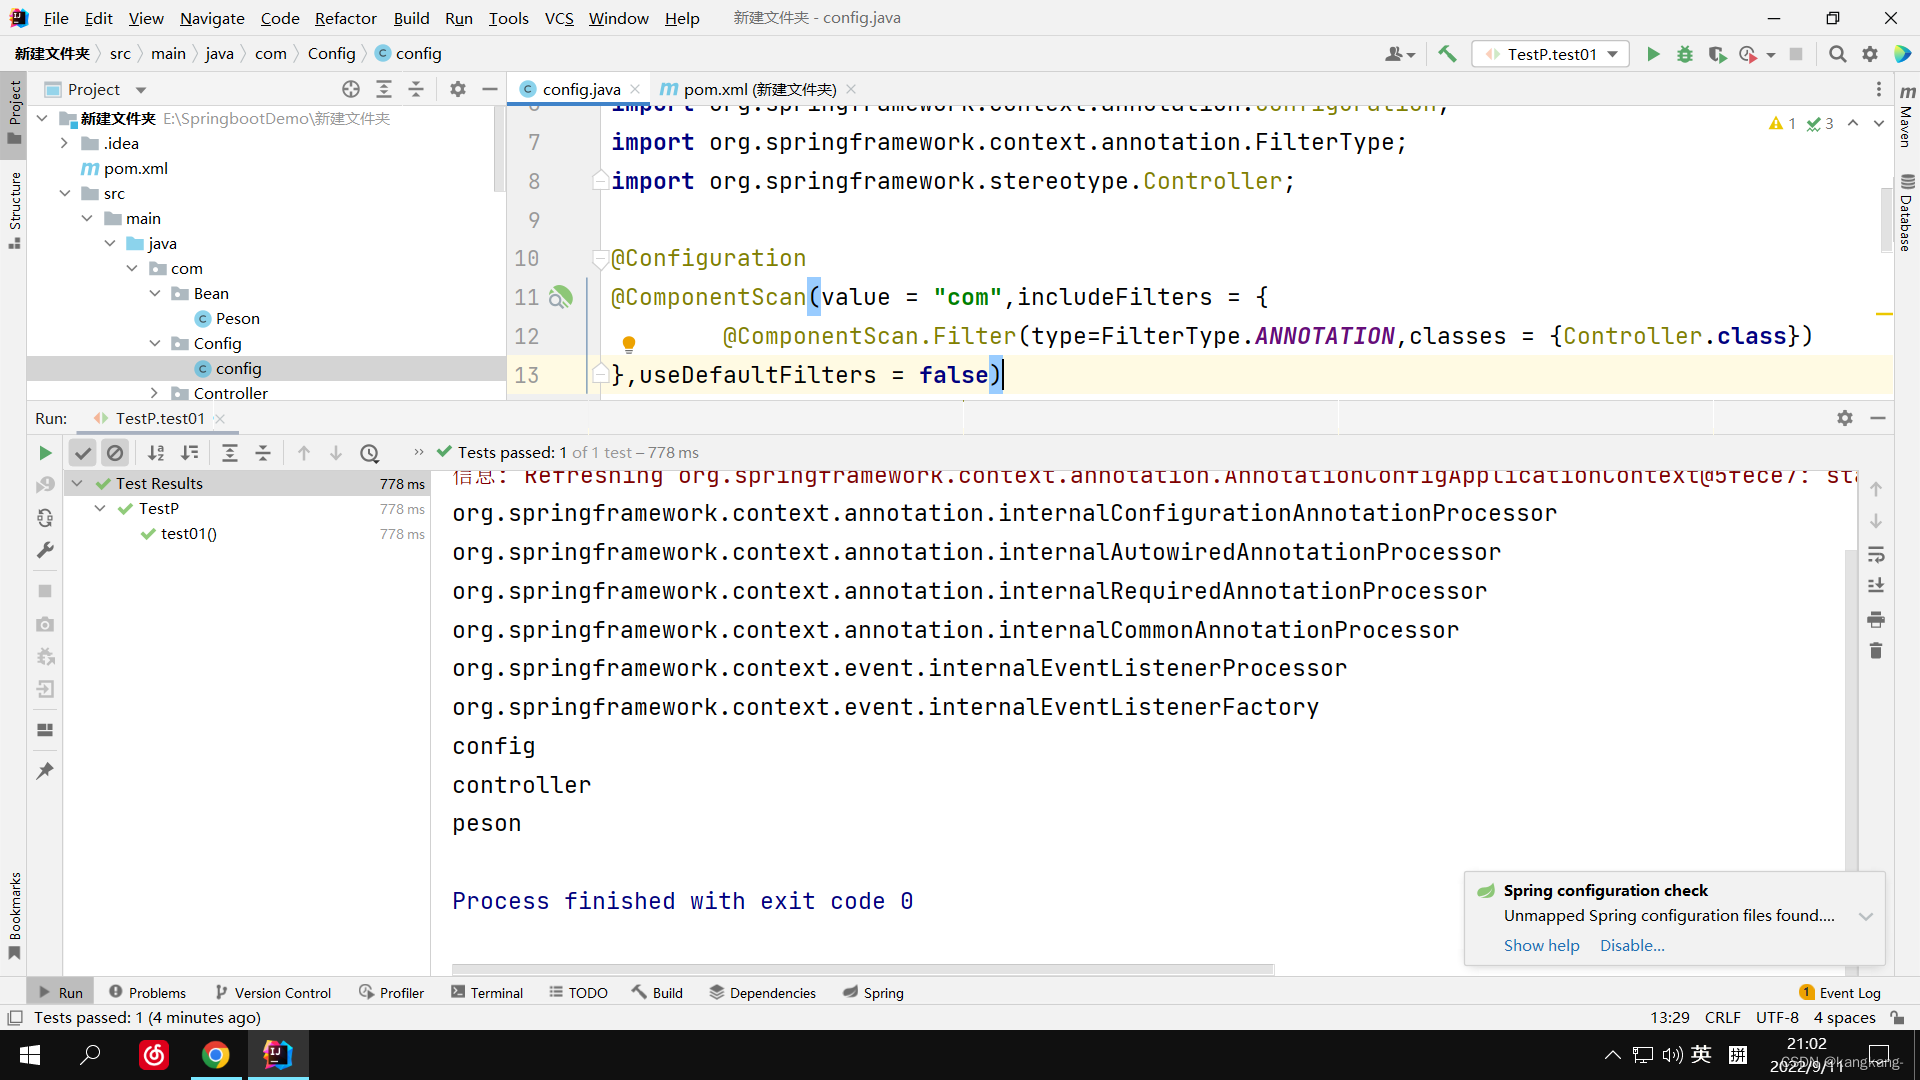The image size is (1920, 1080).
Task: Open the Refactor menu
Action: point(345,18)
